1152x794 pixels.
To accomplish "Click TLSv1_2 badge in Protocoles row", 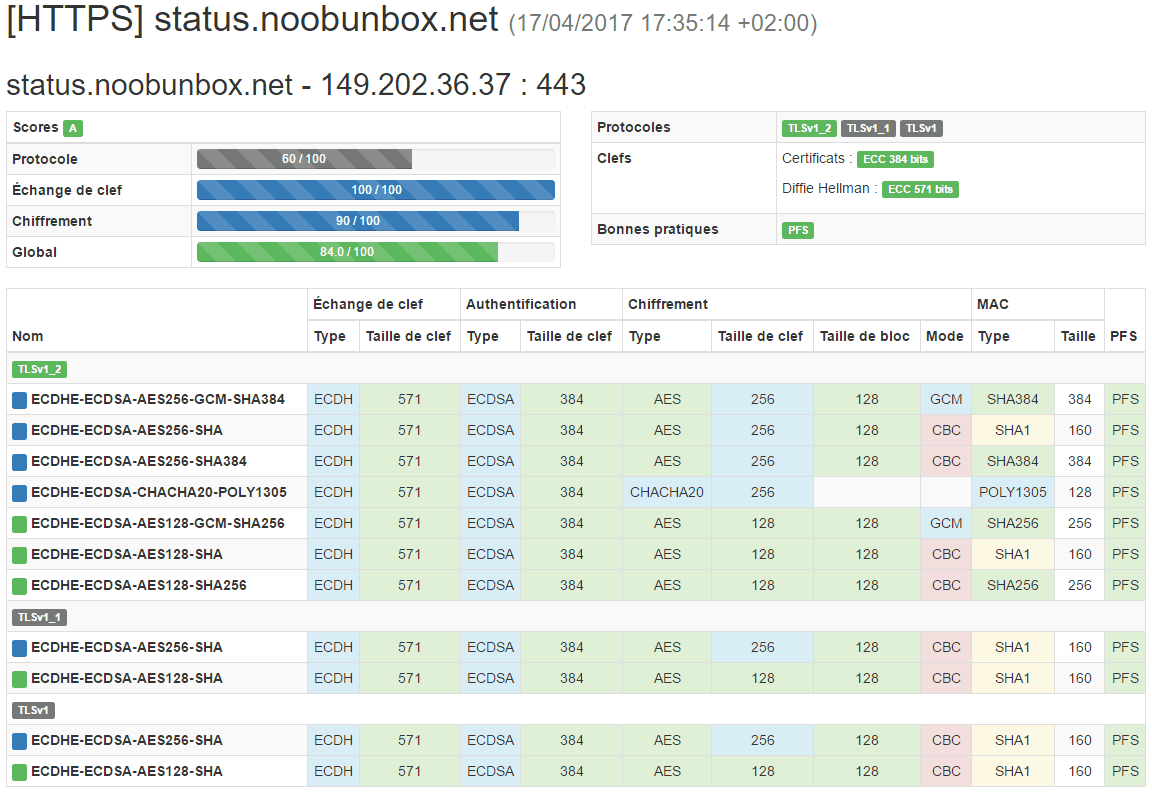I will coord(809,128).
